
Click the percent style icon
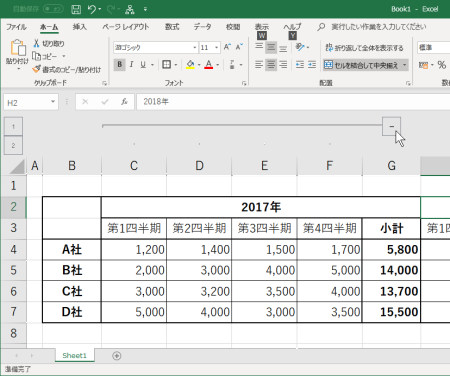pos(442,65)
